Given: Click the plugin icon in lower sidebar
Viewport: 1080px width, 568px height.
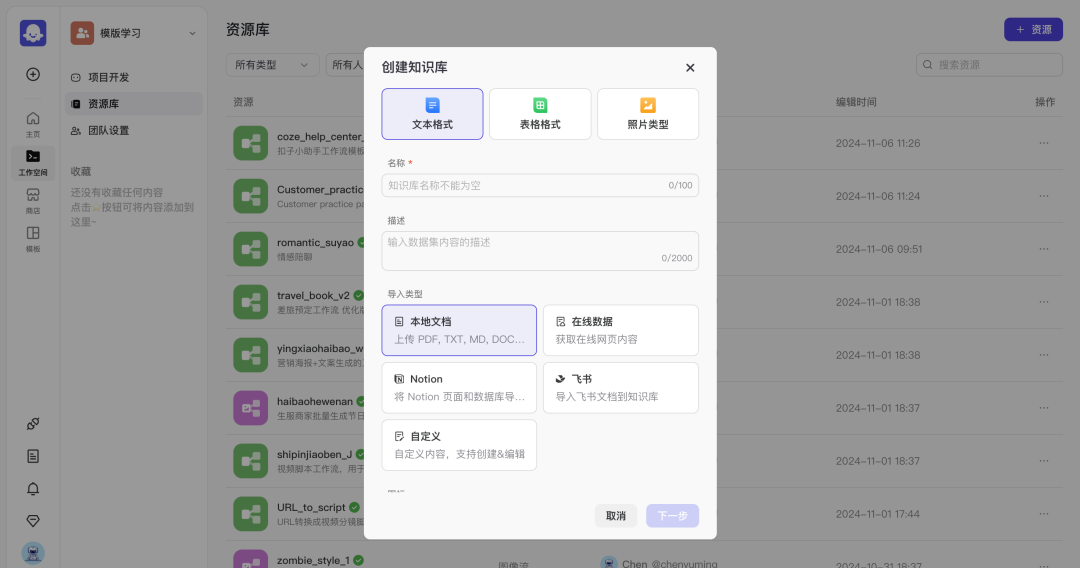Looking at the screenshot, I should (x=33, y=424).
